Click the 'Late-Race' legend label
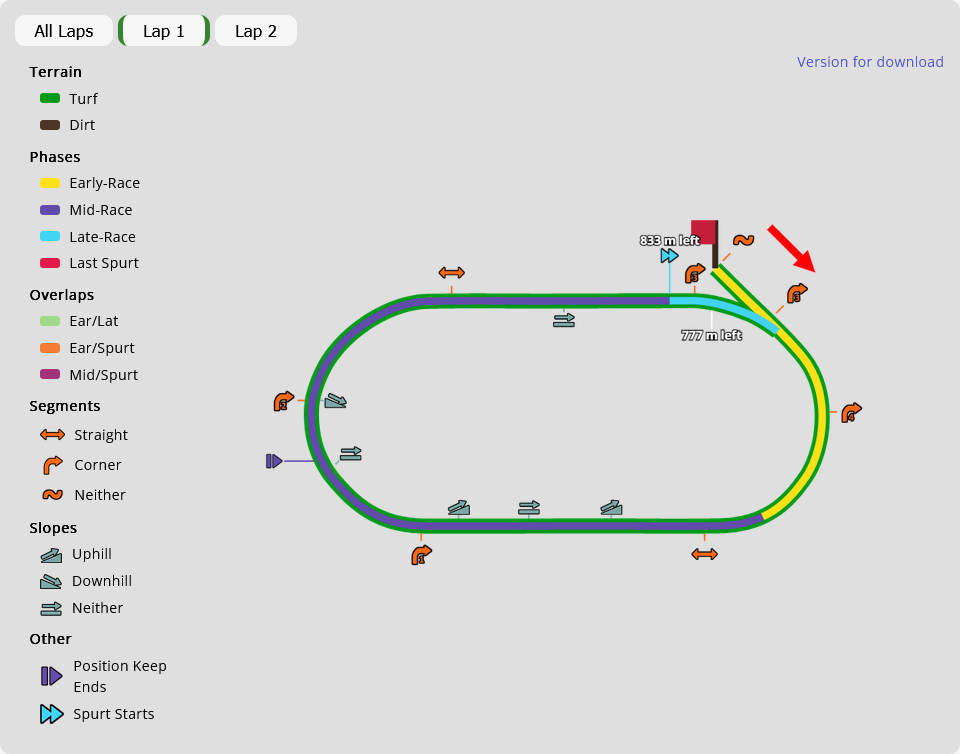The image size is (960, 754). point(103,237)
